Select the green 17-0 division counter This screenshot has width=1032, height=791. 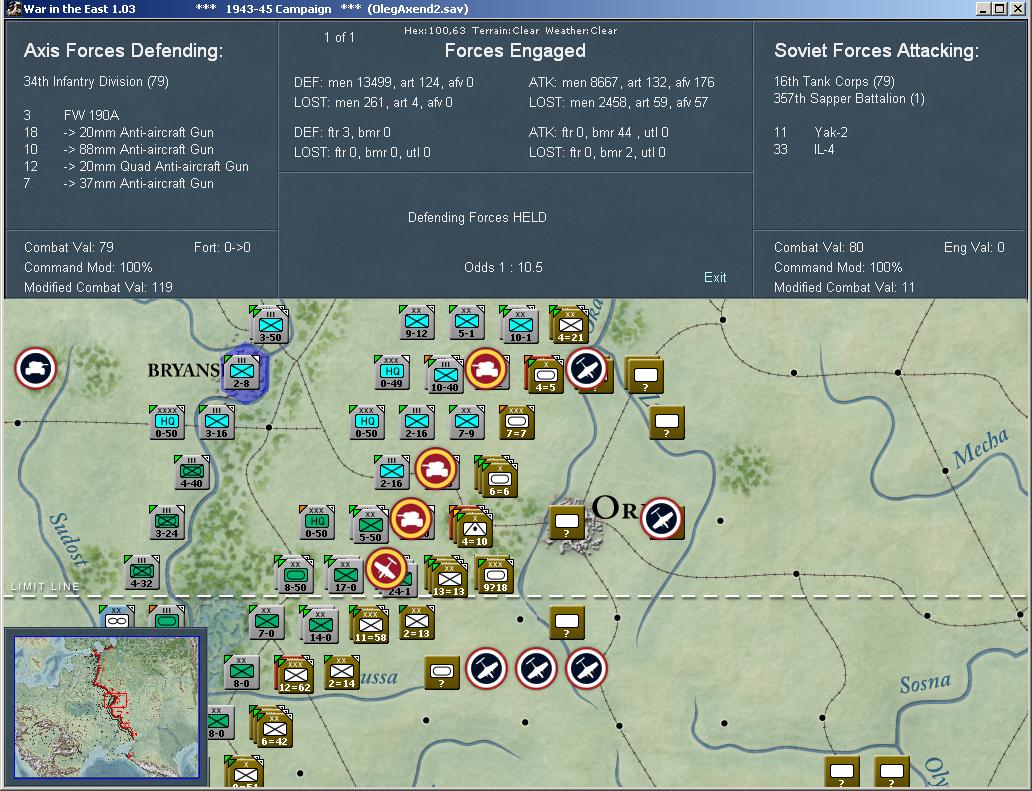(344, 574)
